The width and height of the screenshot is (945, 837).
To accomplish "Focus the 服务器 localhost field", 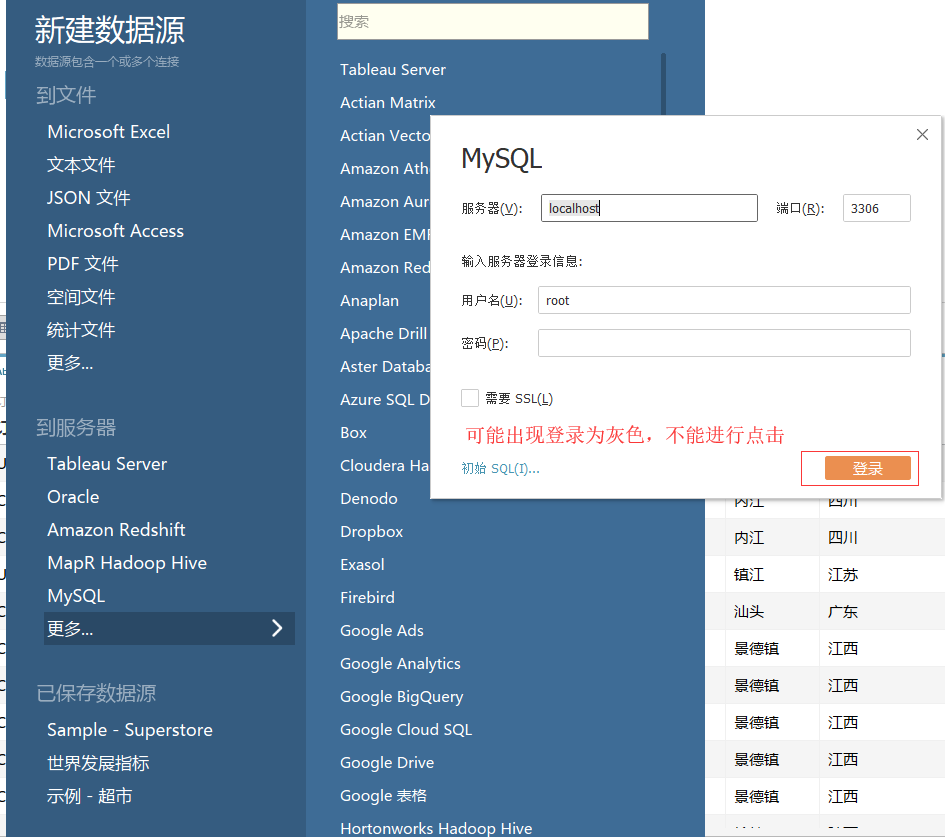I will 649,208.
